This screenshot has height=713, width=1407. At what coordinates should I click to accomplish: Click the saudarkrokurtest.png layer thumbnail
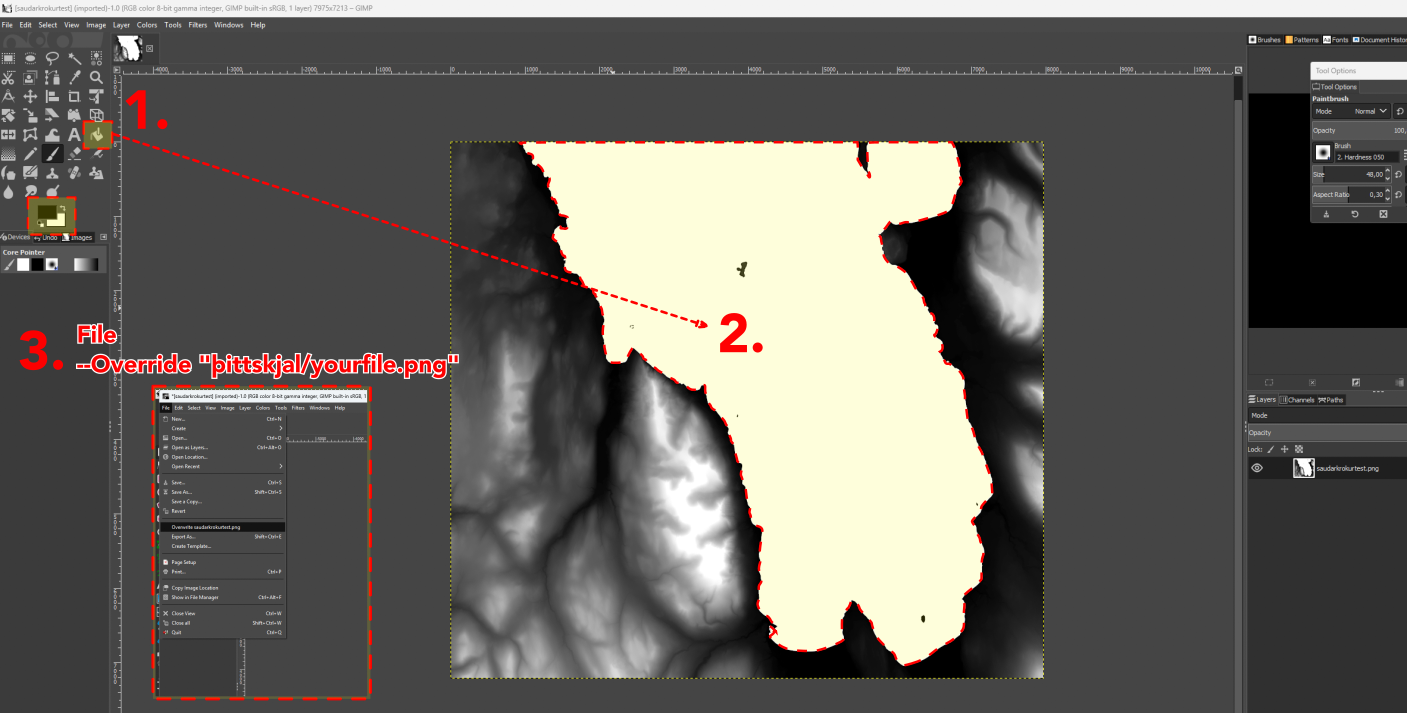(1304, 468)
